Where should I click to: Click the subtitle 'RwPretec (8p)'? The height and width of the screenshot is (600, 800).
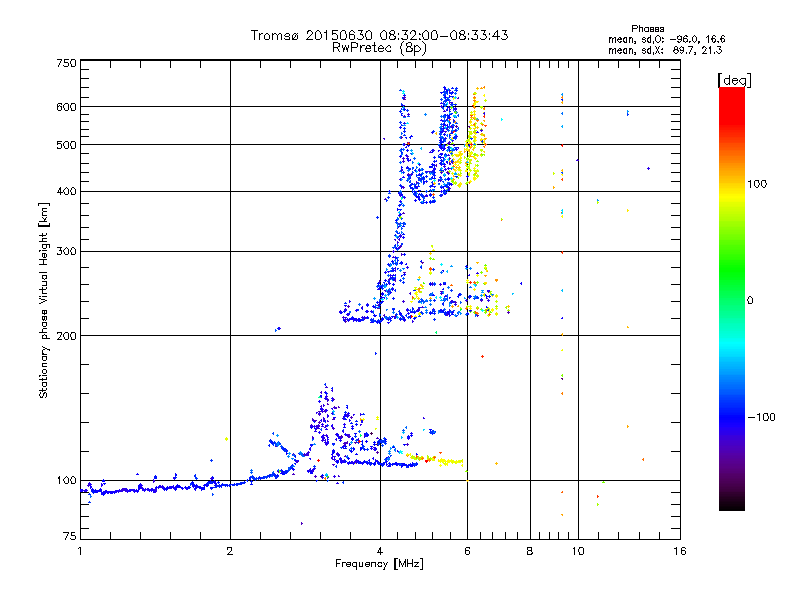(x=379, y=48)
